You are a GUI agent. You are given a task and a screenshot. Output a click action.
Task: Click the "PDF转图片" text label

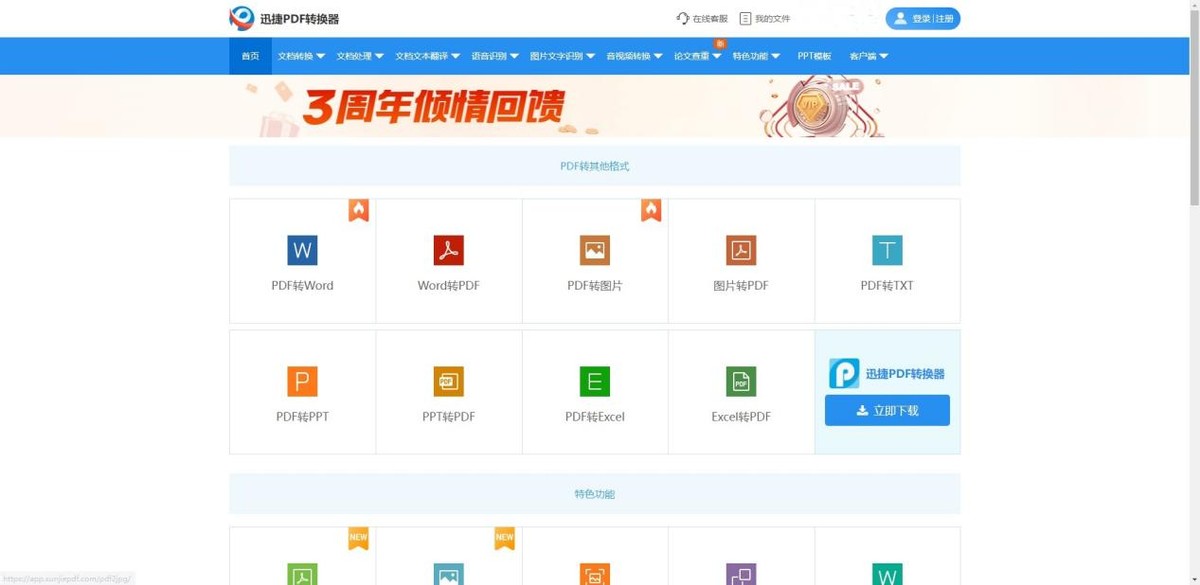[x=595, y=286]
